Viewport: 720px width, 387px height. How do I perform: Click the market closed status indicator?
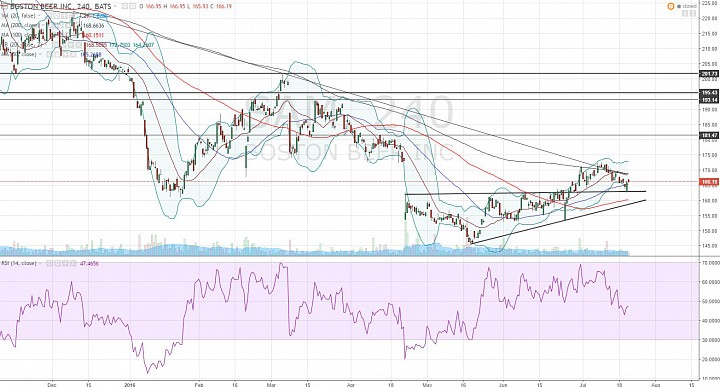tap(688, 6)
